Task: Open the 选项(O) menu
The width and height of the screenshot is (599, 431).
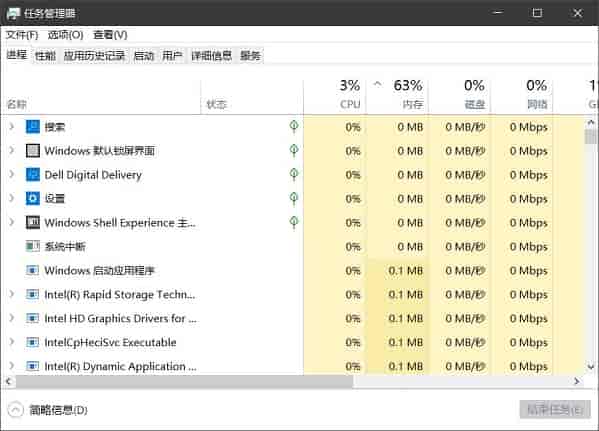Action: coord(65,35)
